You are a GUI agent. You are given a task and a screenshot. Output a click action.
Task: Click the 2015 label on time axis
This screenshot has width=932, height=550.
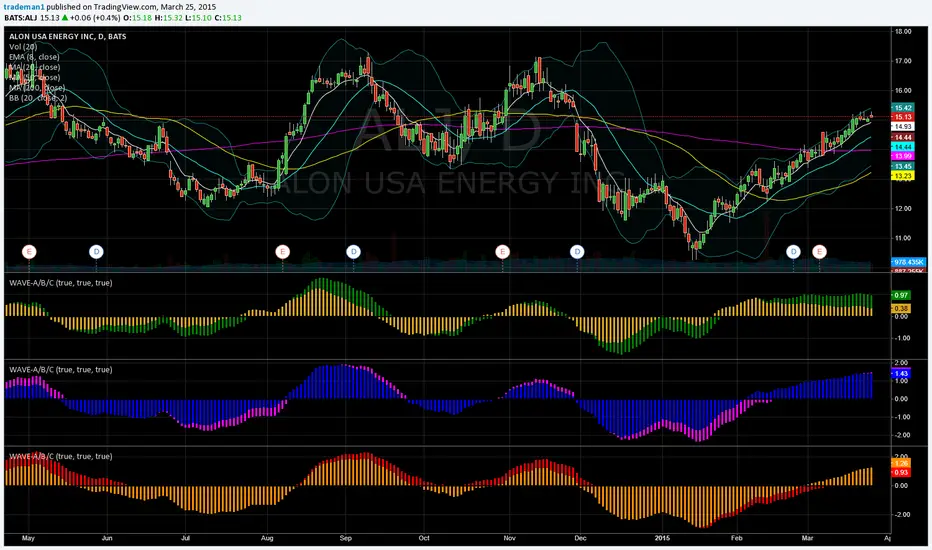662,539
